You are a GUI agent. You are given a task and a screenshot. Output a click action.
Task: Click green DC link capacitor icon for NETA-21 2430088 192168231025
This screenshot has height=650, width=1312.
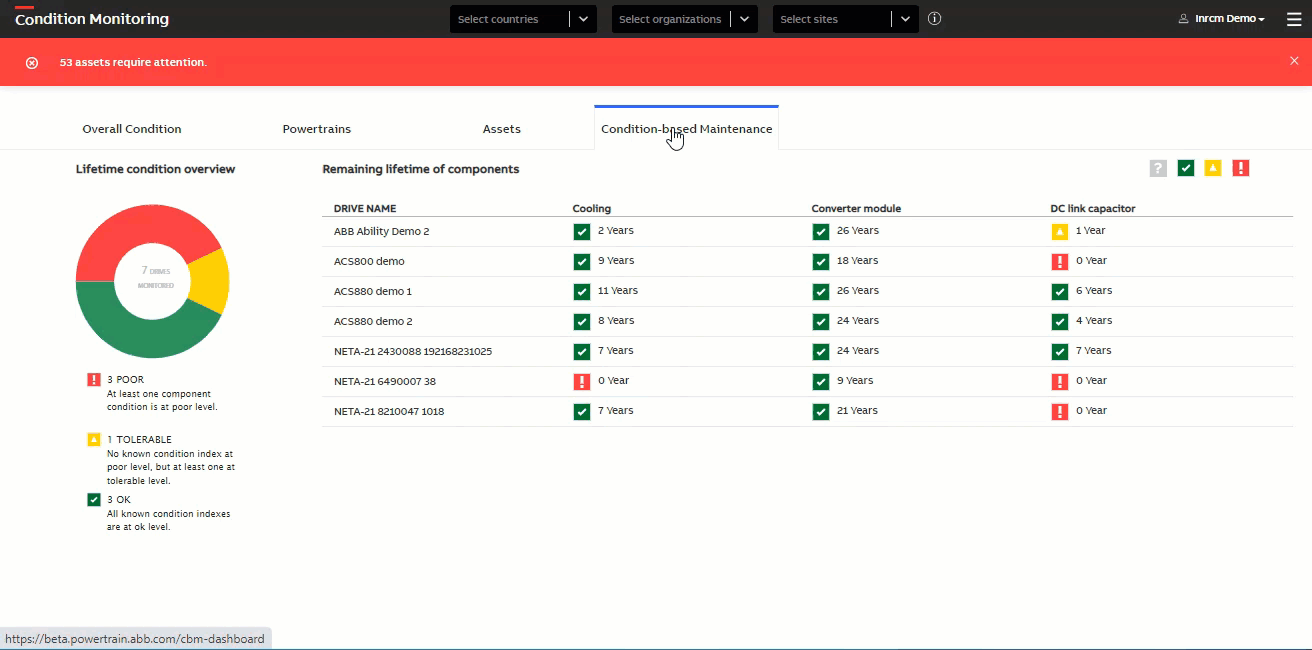point(1060,351)
